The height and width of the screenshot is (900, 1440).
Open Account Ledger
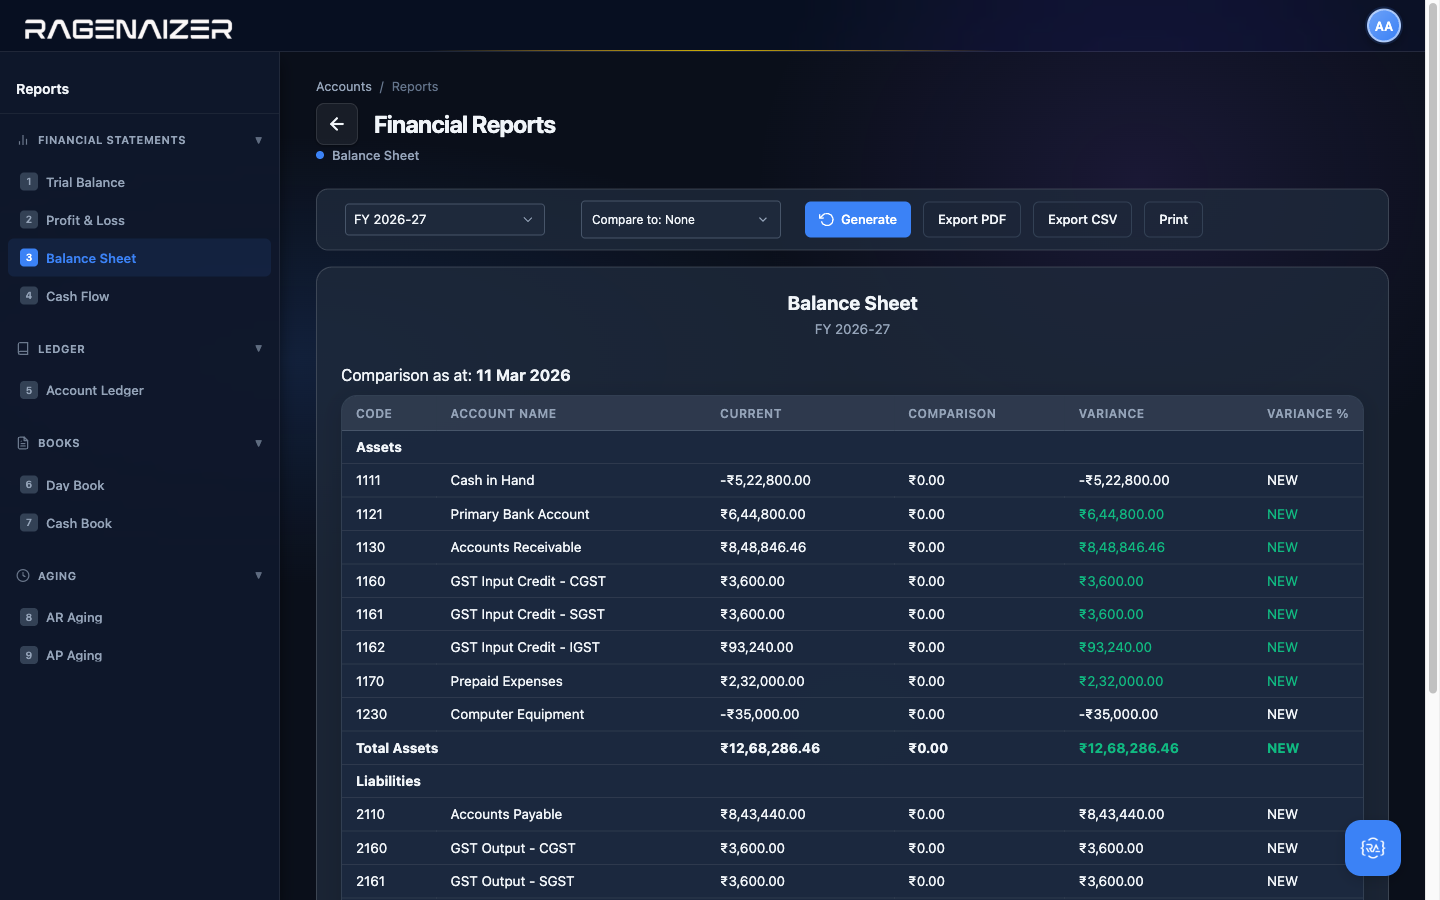coord(139,390)
